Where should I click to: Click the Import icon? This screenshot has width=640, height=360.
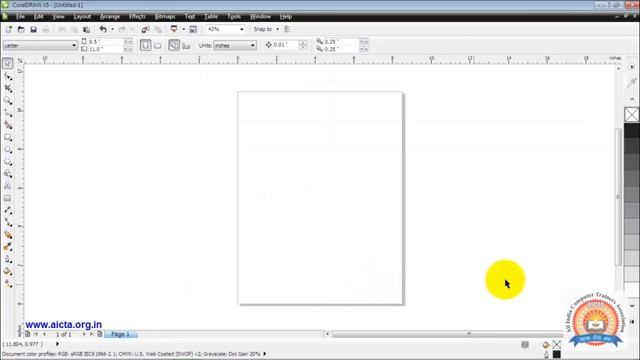point(145,29)
